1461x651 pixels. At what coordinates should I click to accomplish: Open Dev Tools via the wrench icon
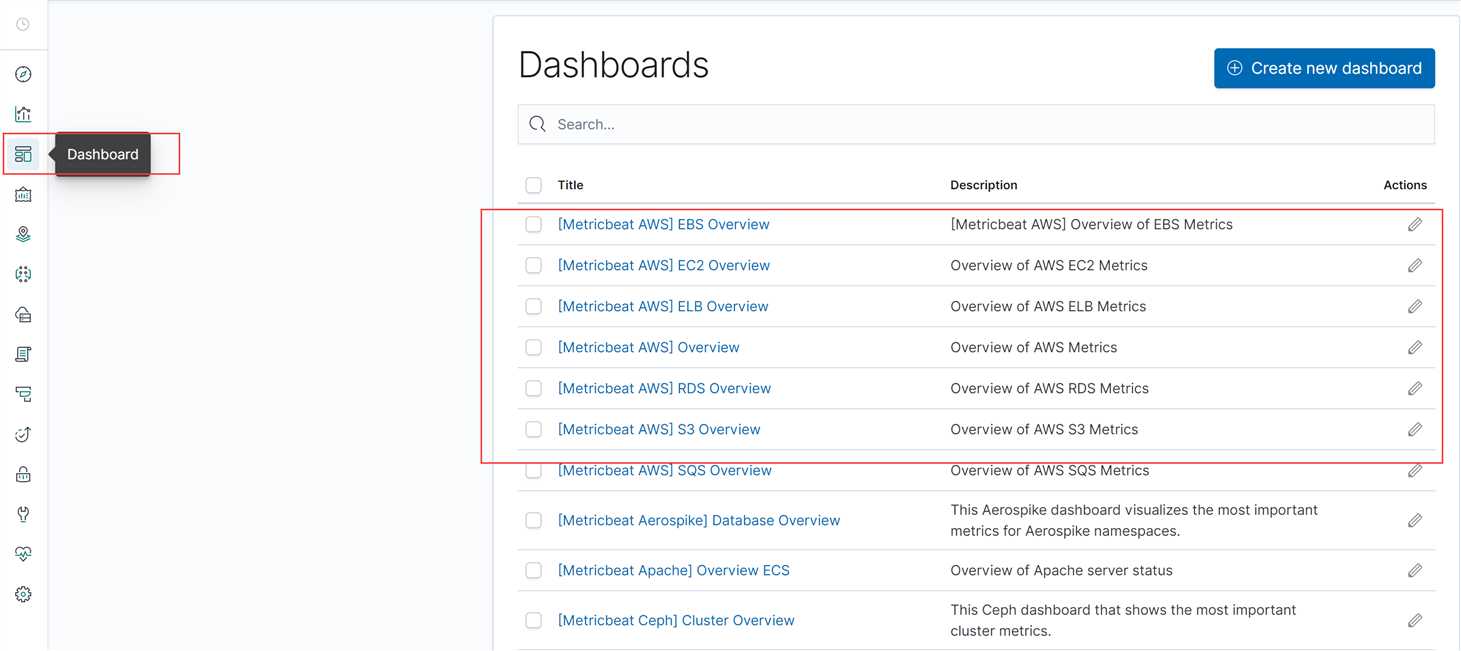(x=23, y=514)
